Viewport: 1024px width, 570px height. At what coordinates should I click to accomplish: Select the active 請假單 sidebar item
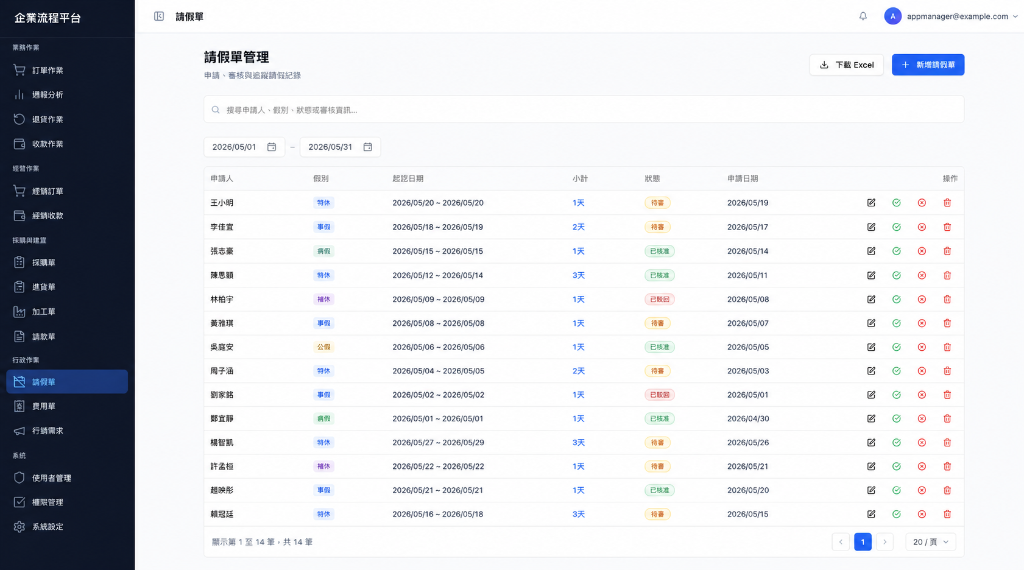(x=67, y=382)
